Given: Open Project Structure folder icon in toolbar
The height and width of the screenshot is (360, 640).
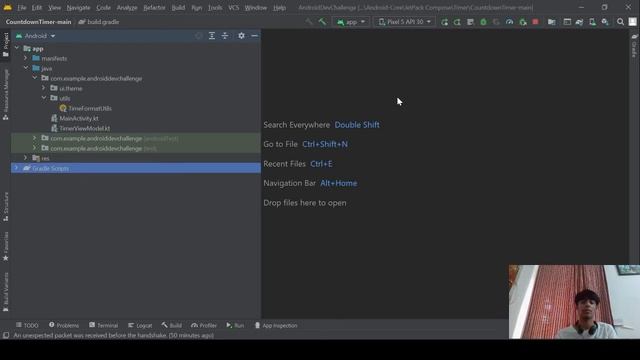Looking at the screenshot, I should click(x=551, y=22).
